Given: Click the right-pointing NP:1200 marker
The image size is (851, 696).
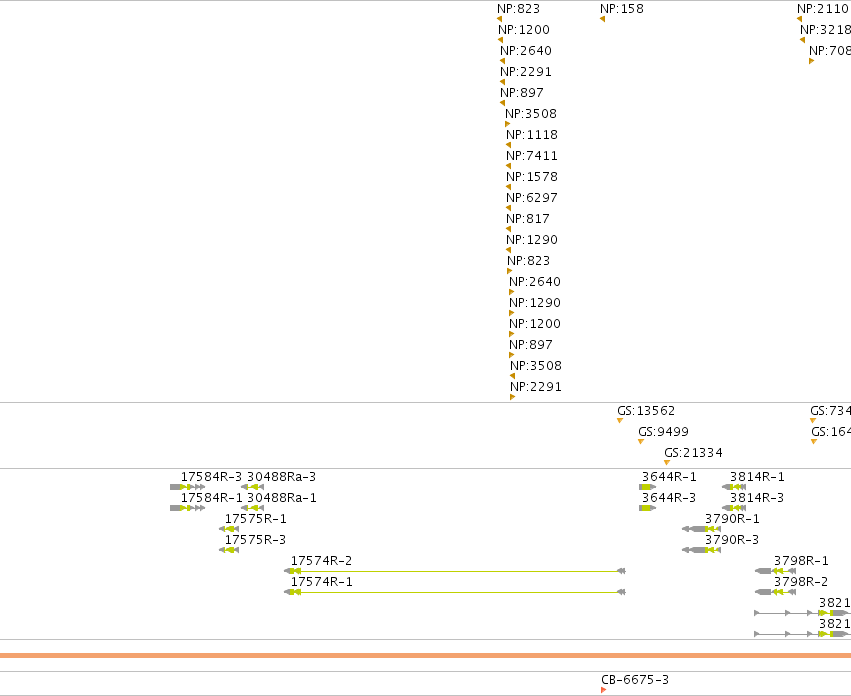Looking at the screenshot, I should click(x=511, y=334).
